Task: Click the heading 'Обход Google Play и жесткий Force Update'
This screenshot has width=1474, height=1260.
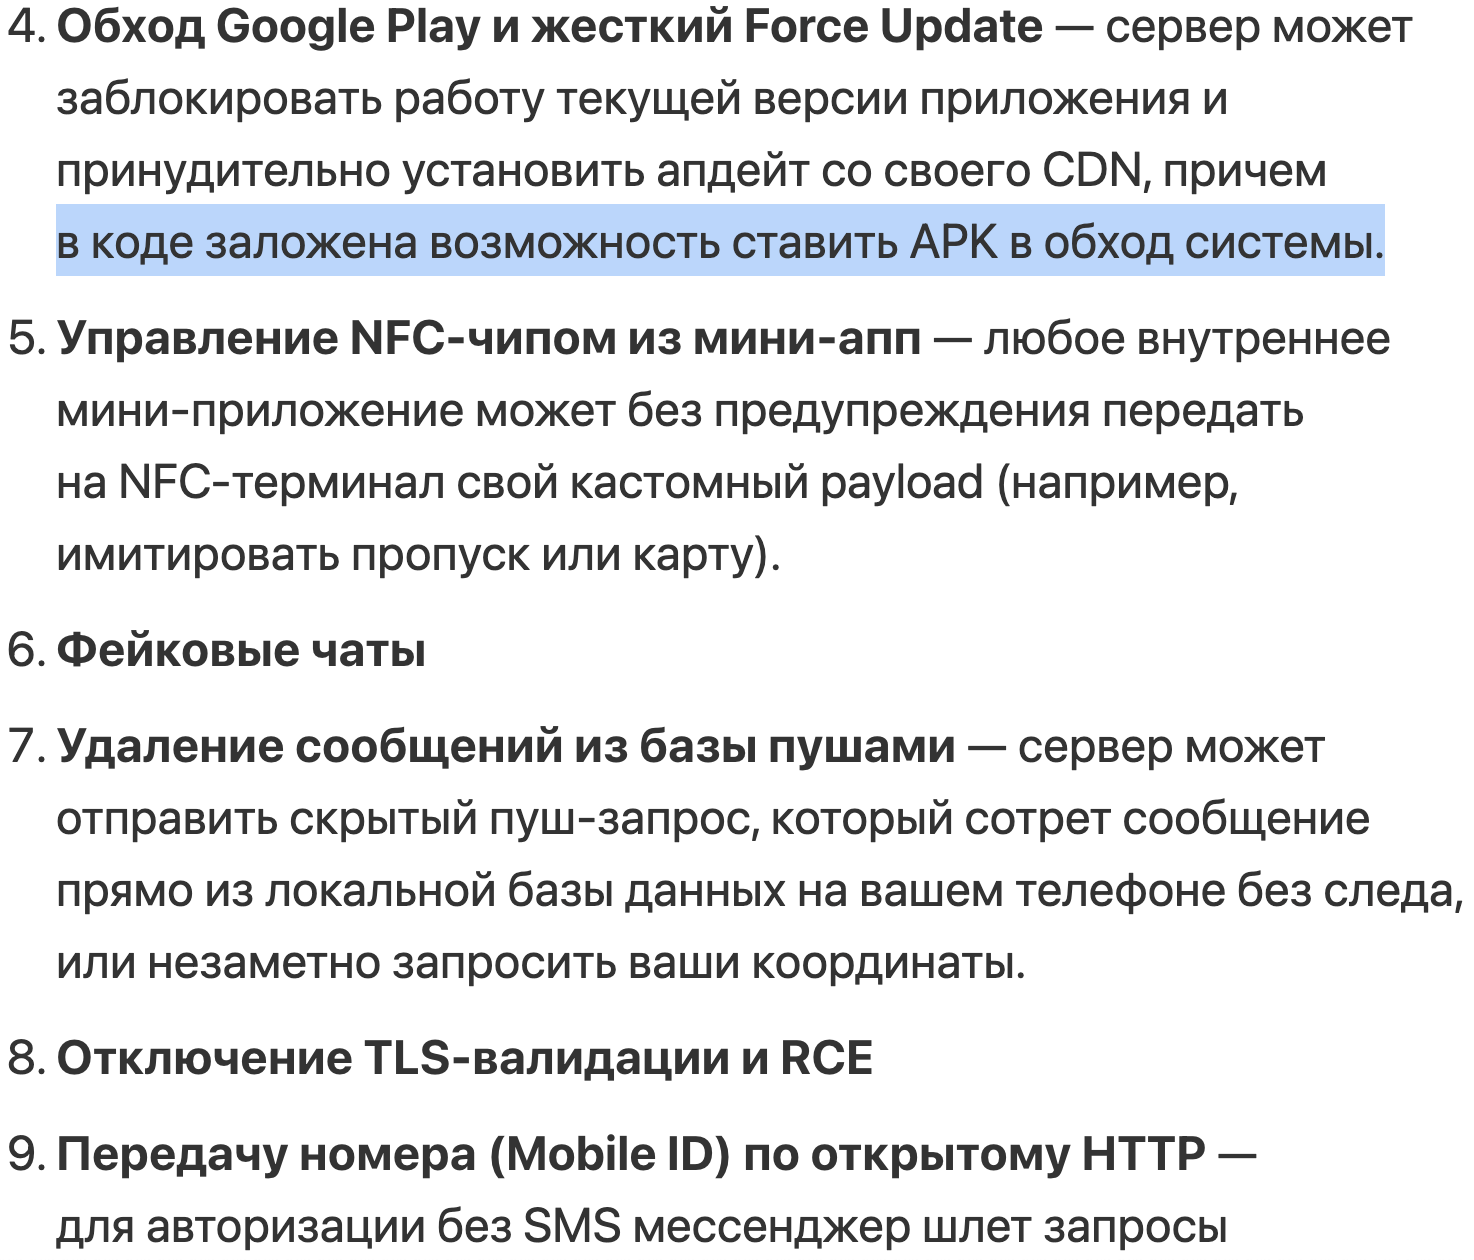Action: 549,28
